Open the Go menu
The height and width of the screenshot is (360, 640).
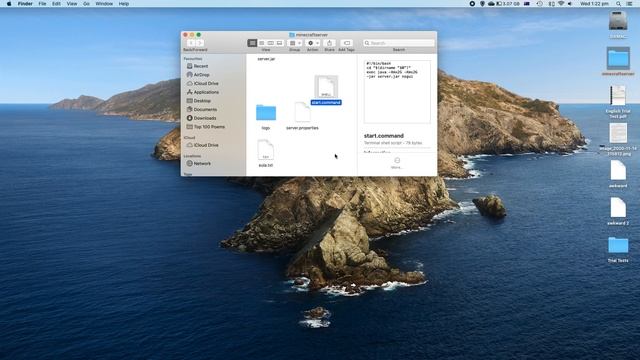pos(86,4)
